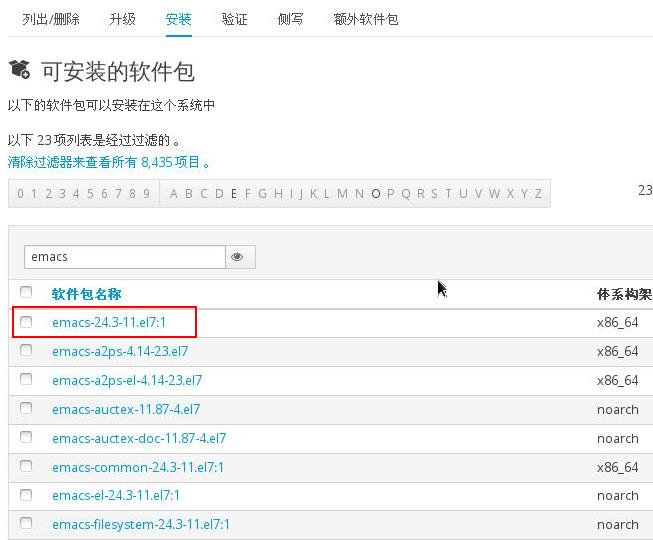Image resolution: width=653 pixels, height=540 pixels.
Task: Click the 体系构架 column header
Action: [x=624, y=294]
